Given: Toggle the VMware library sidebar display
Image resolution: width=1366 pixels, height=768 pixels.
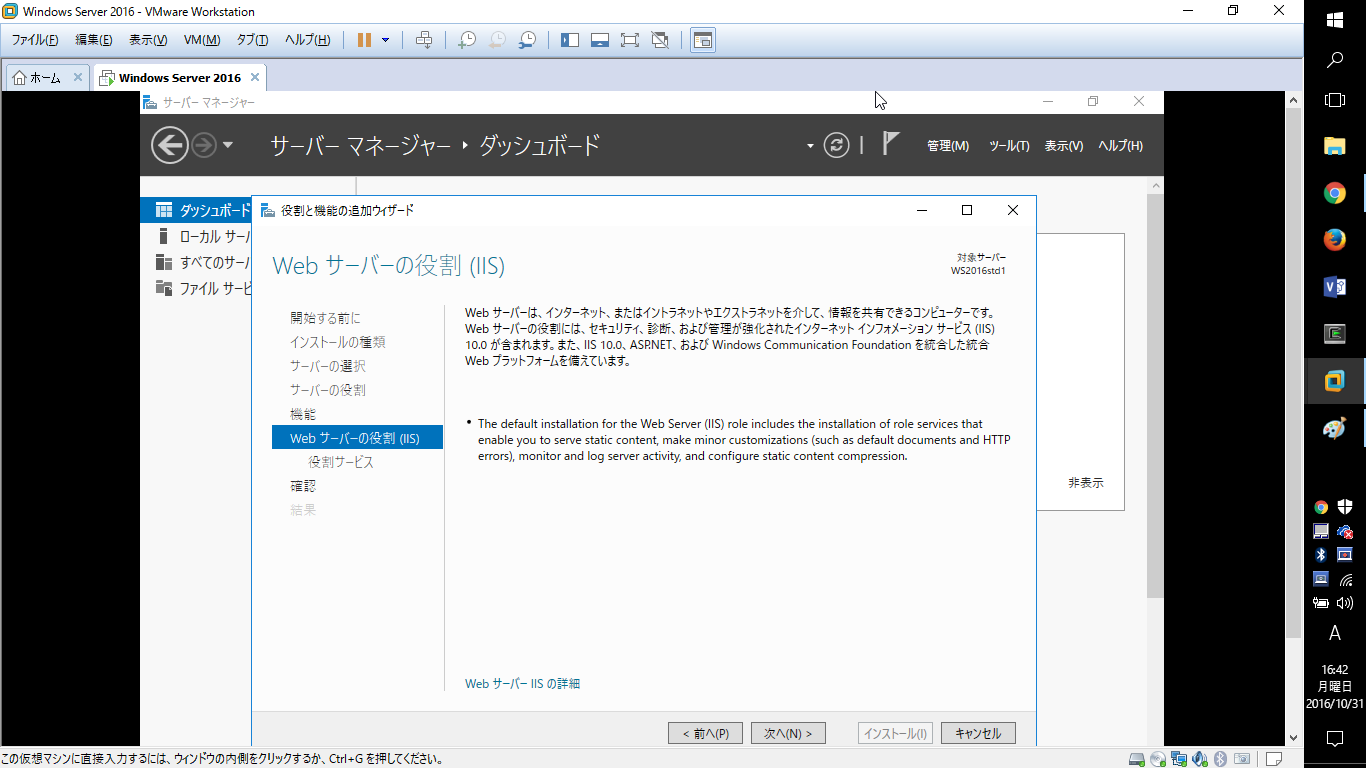Looking at the screenshot, I should 570,40.
